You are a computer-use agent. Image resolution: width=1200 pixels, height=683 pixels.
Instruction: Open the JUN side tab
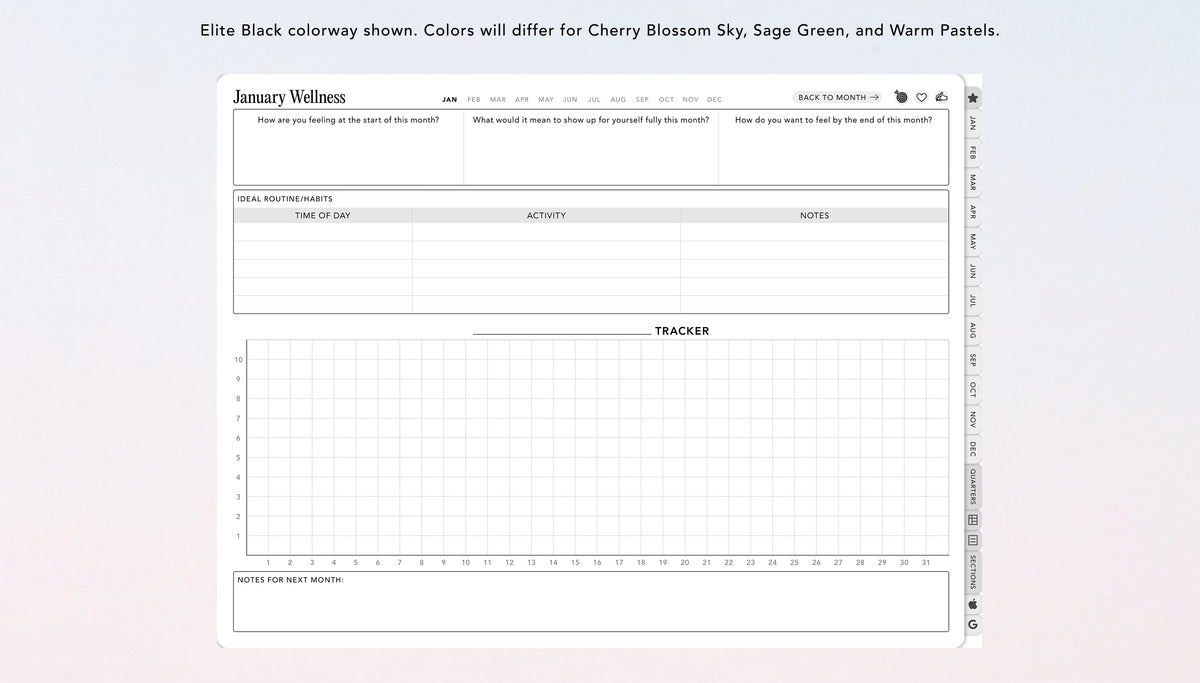point(973,271)
